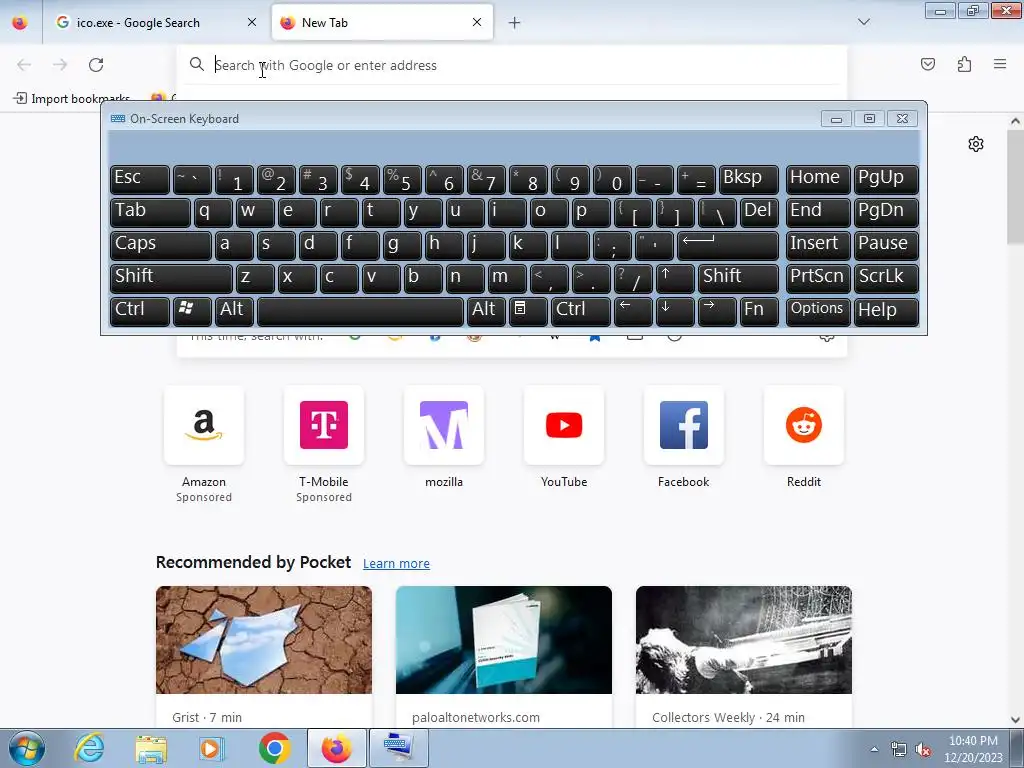Click the space bar on On-Screen Keyboard
The image size is (1024, 768).
click(360, 311)
